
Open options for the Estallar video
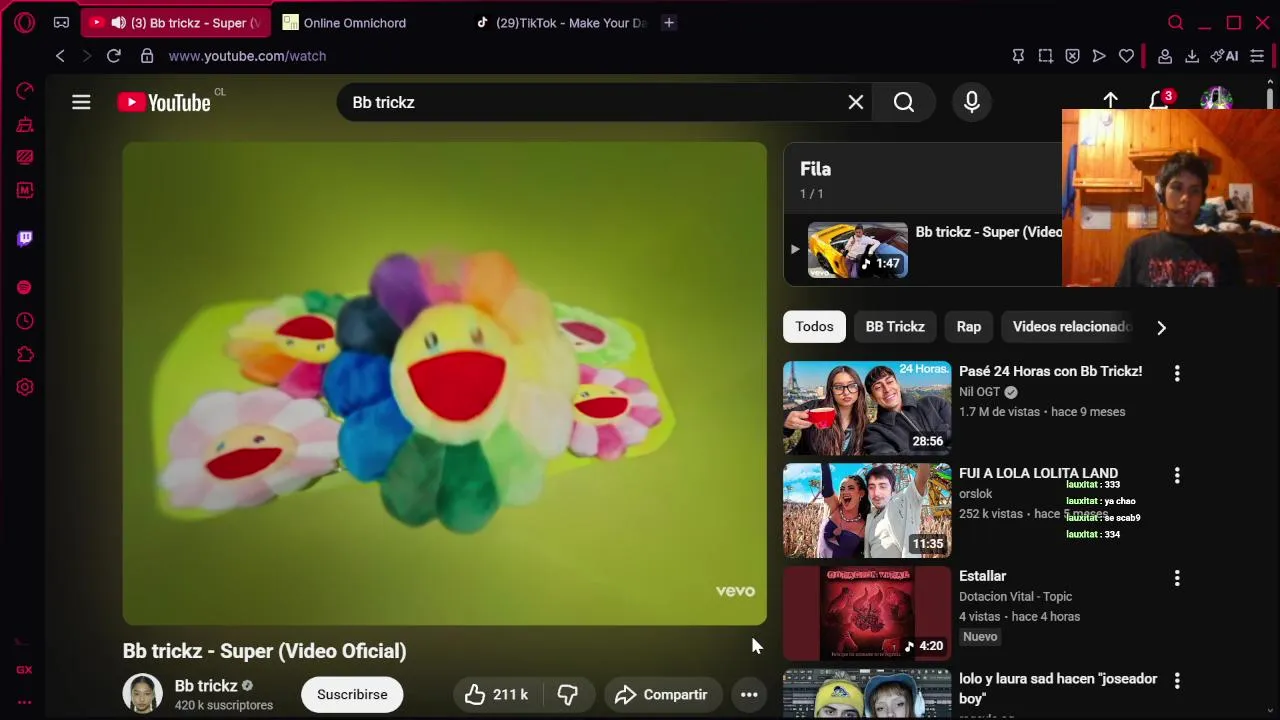pos(1177,578)
